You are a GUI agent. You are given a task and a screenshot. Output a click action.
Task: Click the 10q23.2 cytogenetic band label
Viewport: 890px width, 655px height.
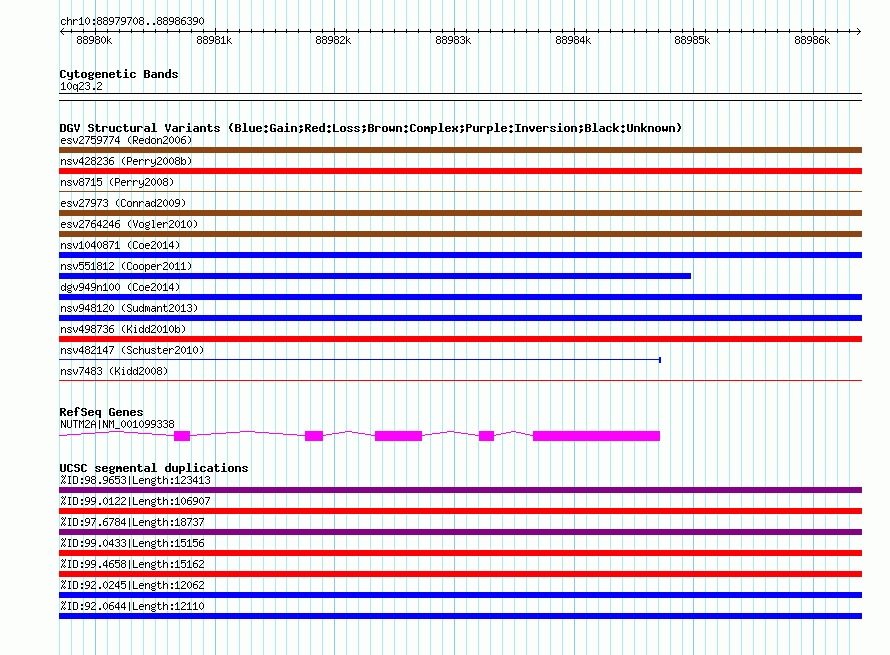(x=81, y=86)
